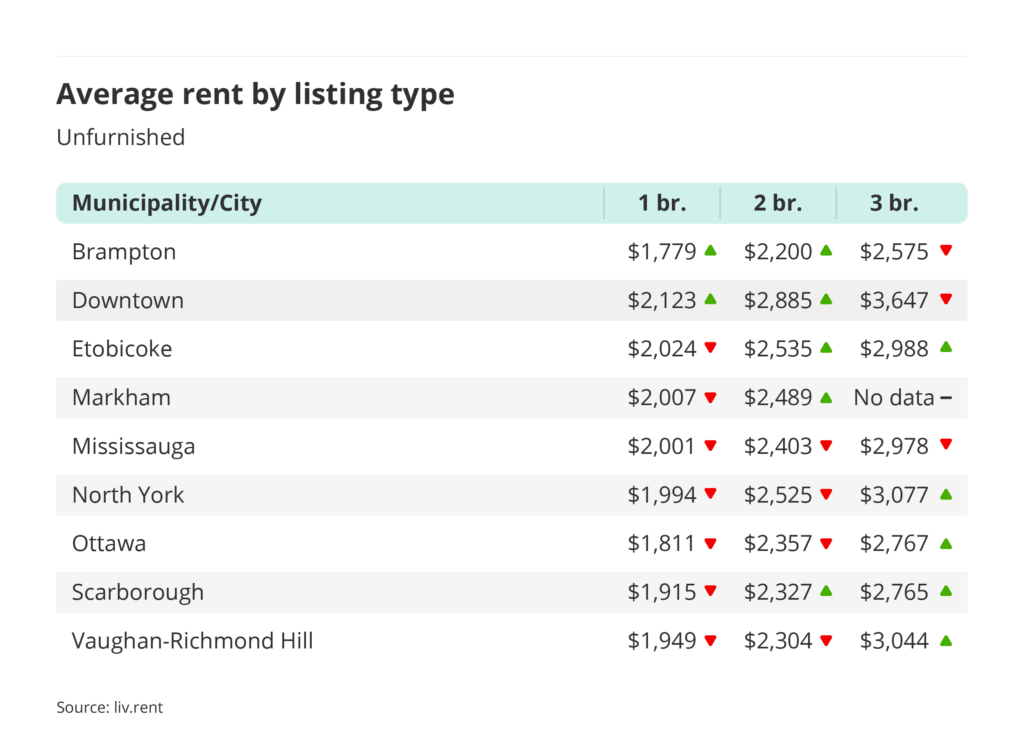
Task: Select the 2 br. column header
Action: pyautogui.click(x=778, y=203)
